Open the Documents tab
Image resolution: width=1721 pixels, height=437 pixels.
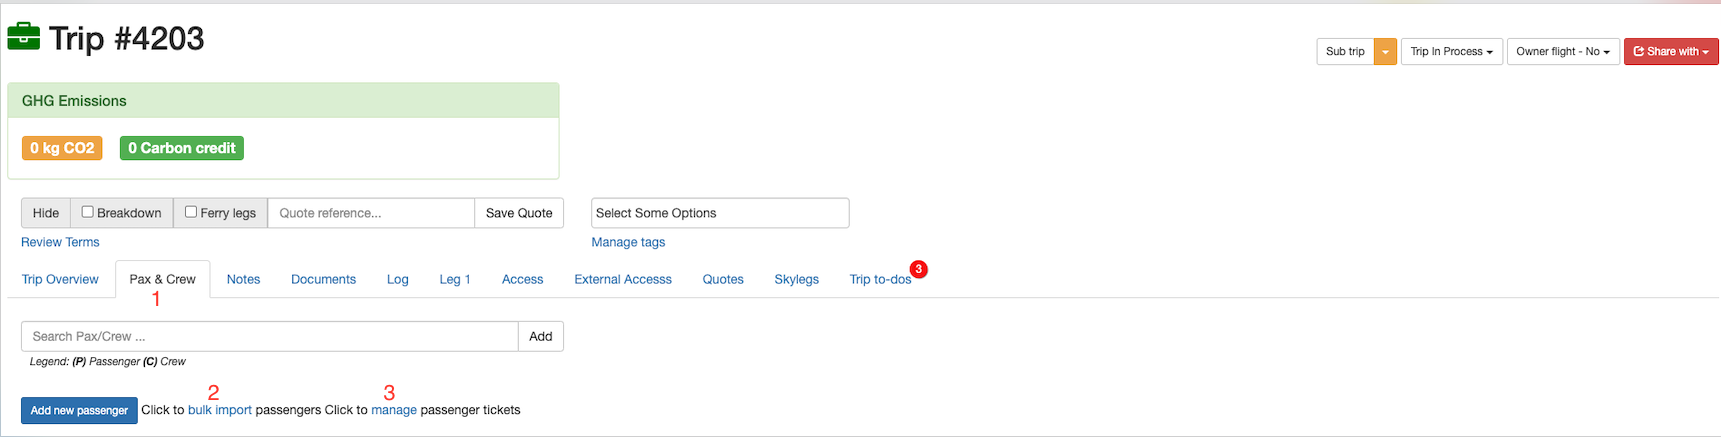tap(323, 280)
